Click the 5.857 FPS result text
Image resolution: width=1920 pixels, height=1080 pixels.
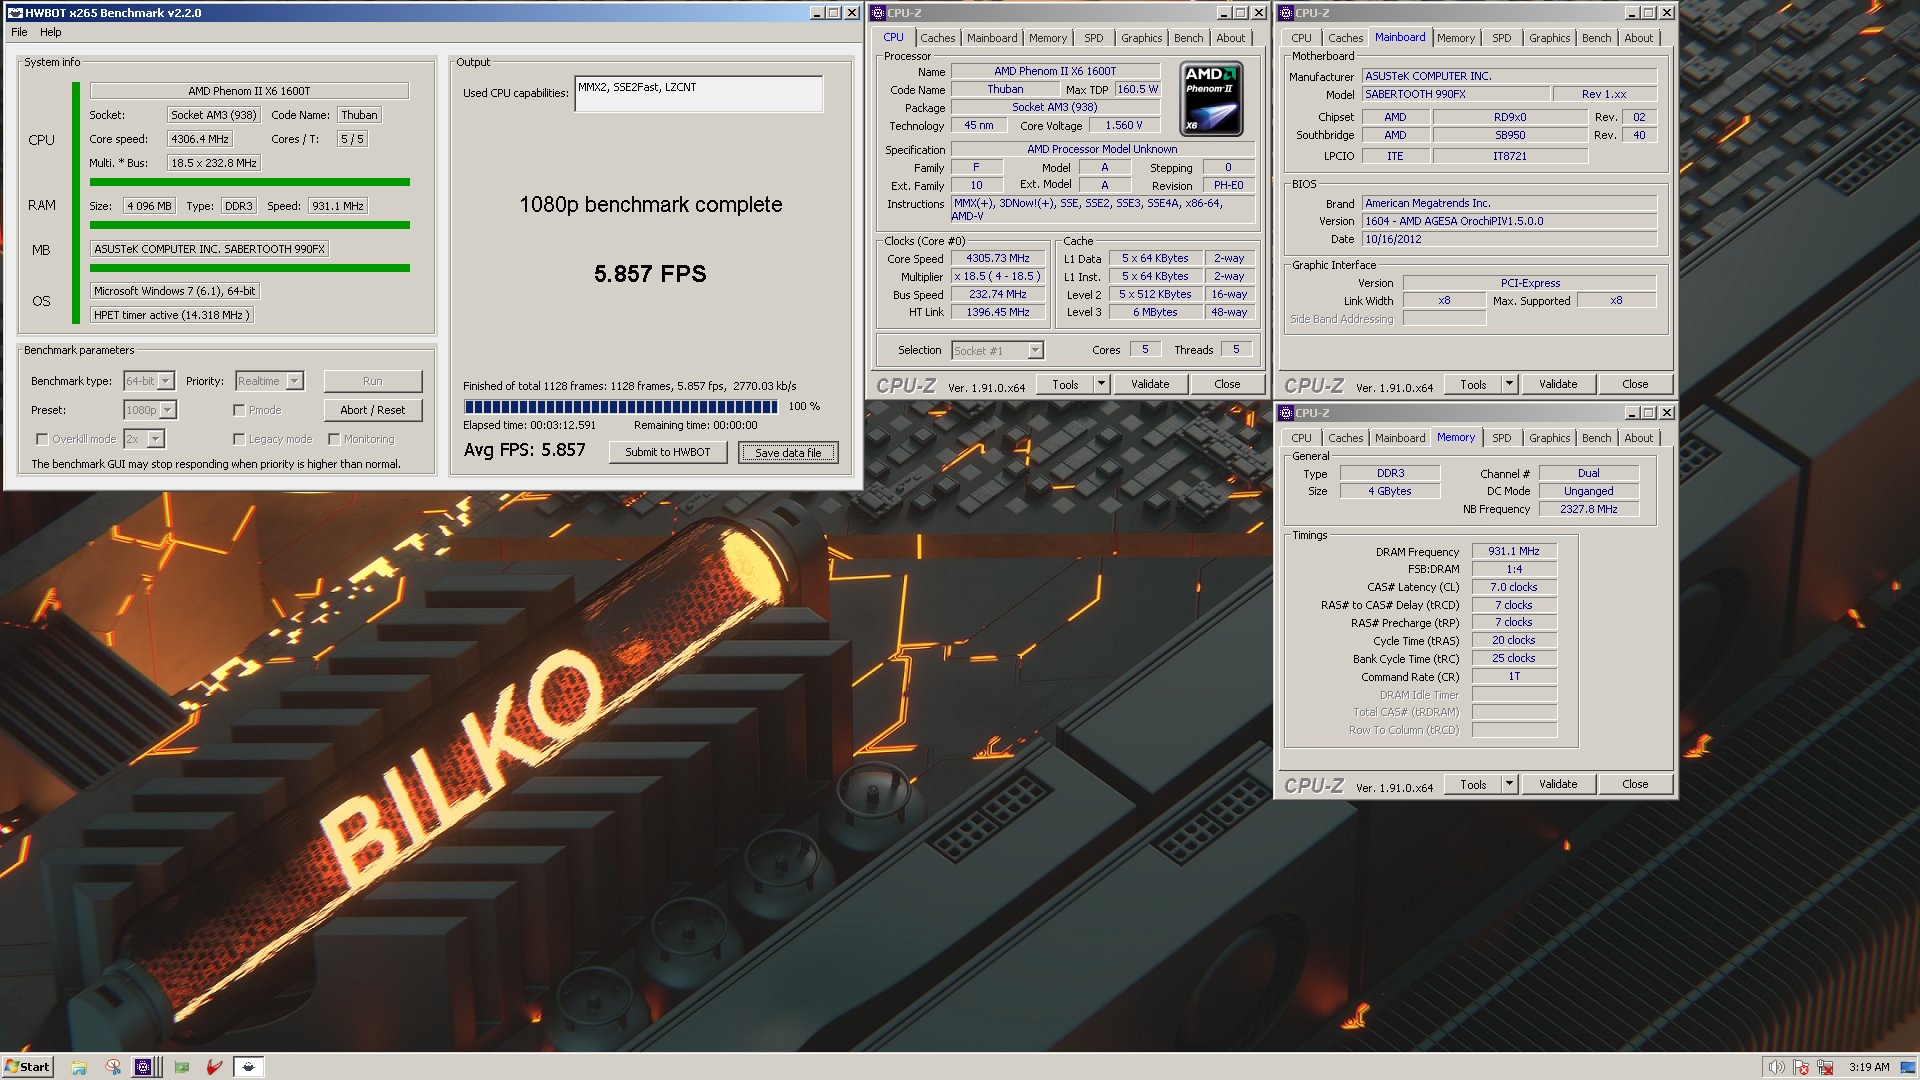(x=650, y=274)
